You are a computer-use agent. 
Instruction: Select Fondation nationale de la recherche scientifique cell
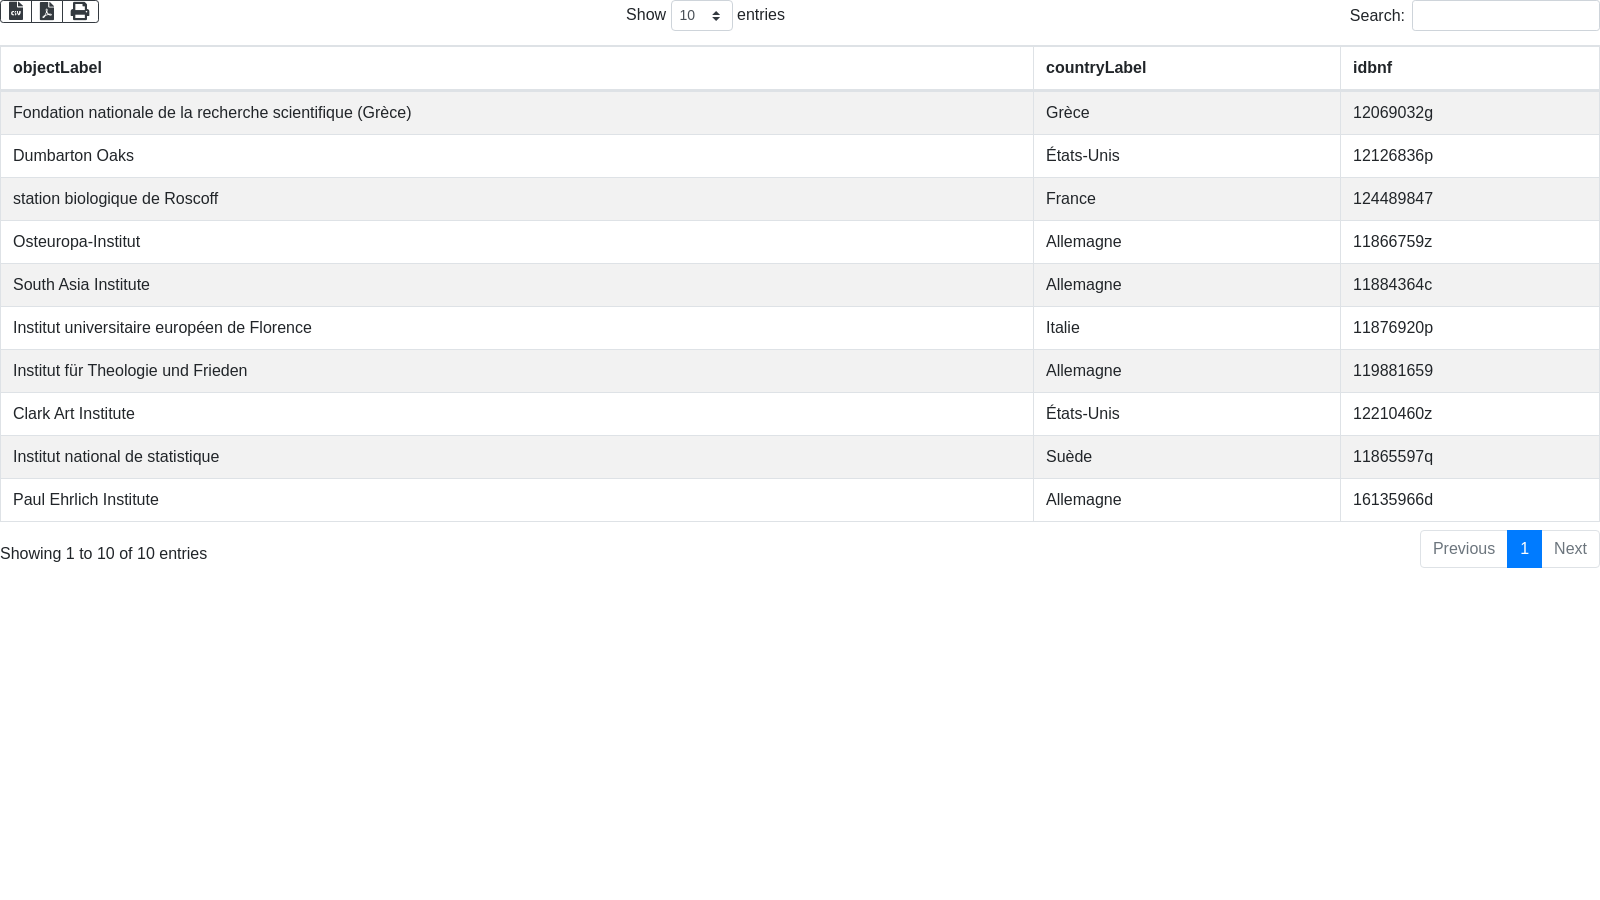coord(517,113)
